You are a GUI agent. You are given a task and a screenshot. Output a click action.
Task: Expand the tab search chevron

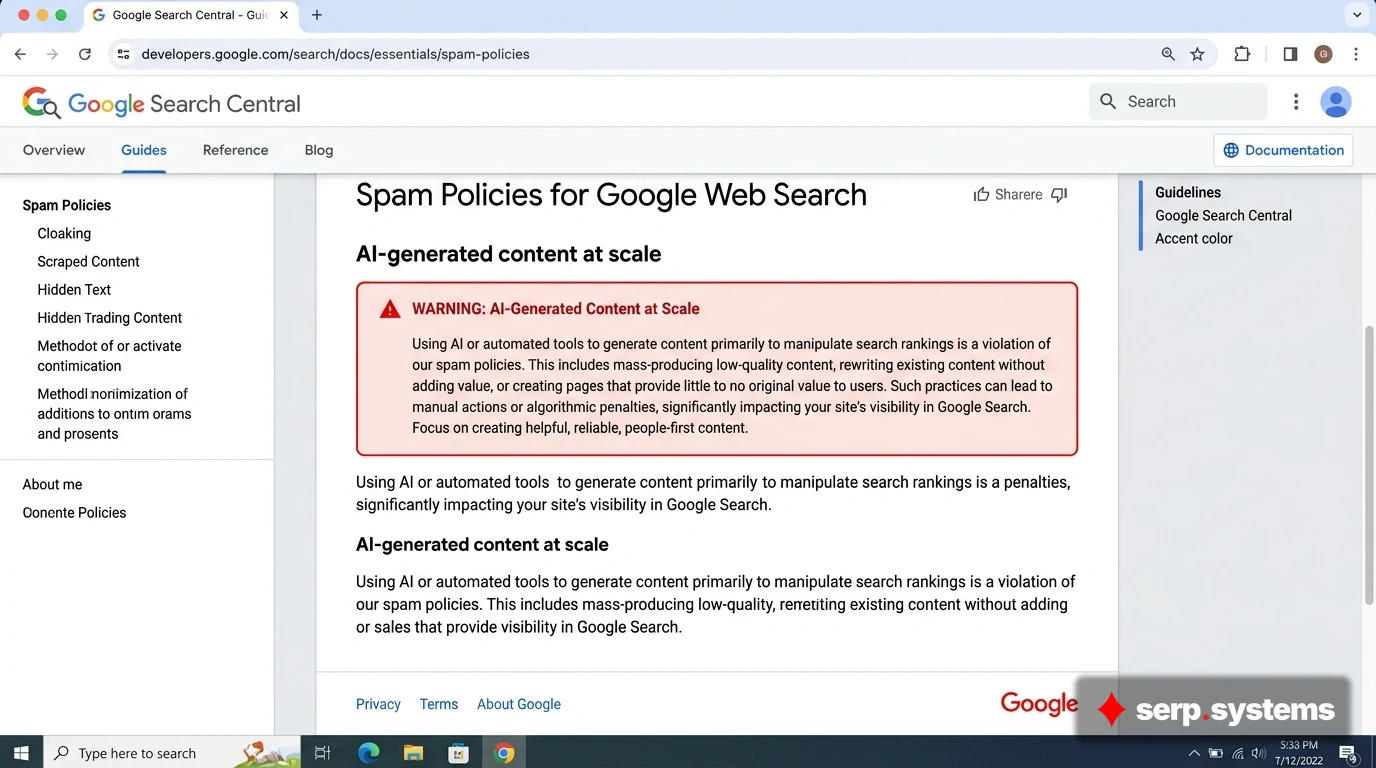pos(1357,15)
